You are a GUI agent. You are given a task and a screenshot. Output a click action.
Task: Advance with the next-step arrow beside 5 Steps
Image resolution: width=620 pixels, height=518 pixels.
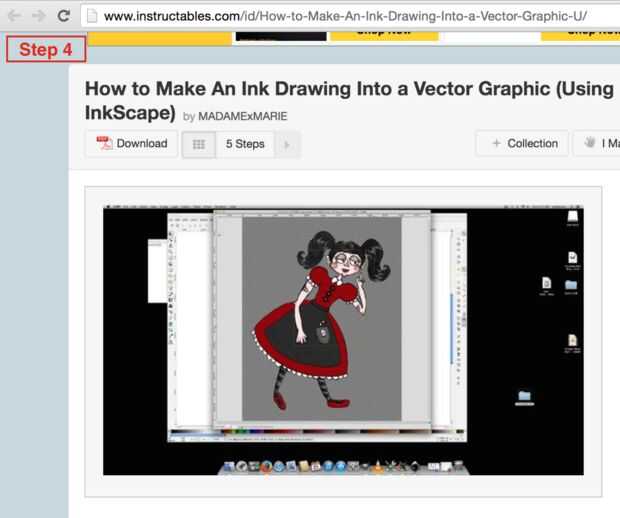[287, 145]
